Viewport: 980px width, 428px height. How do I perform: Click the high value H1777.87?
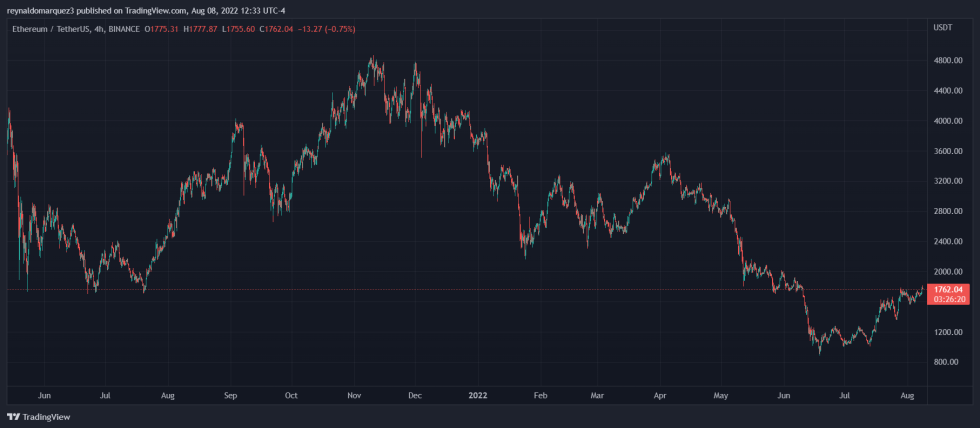click(203, 29)
